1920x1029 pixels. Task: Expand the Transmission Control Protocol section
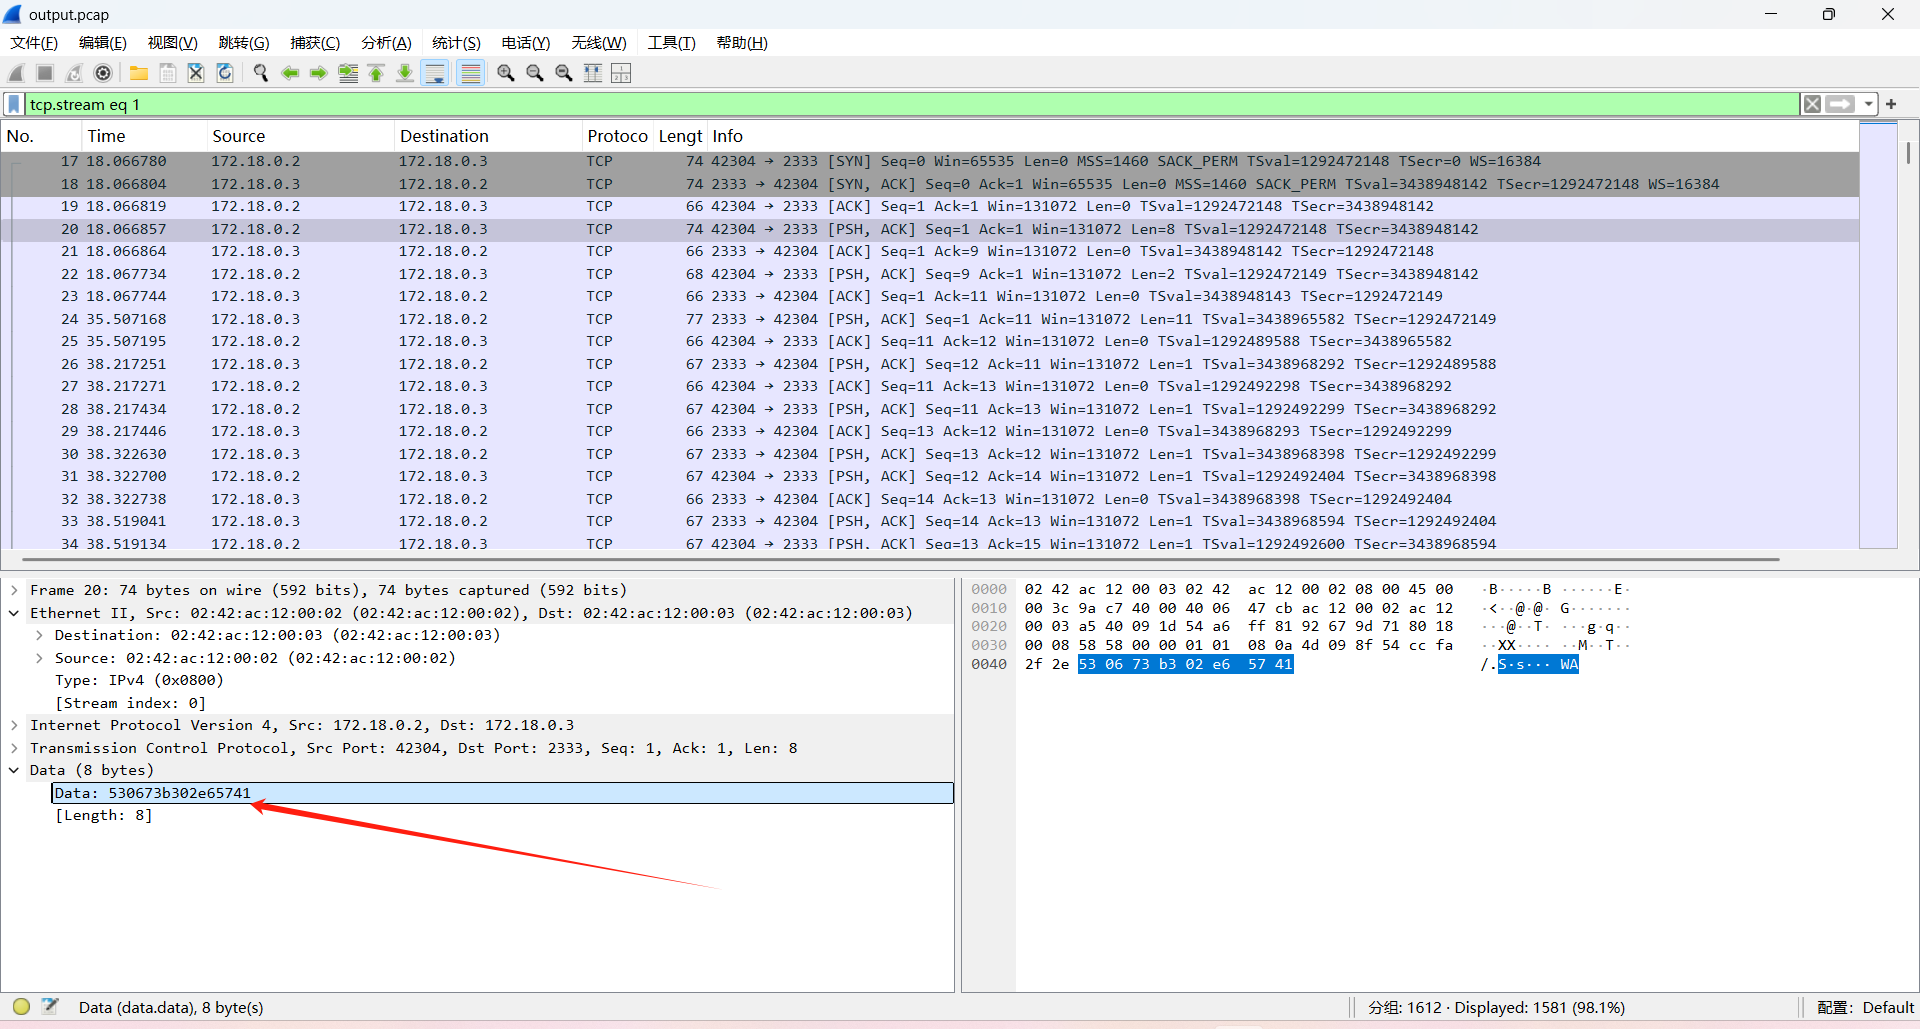pyautogui.click(x=15, y=748)
